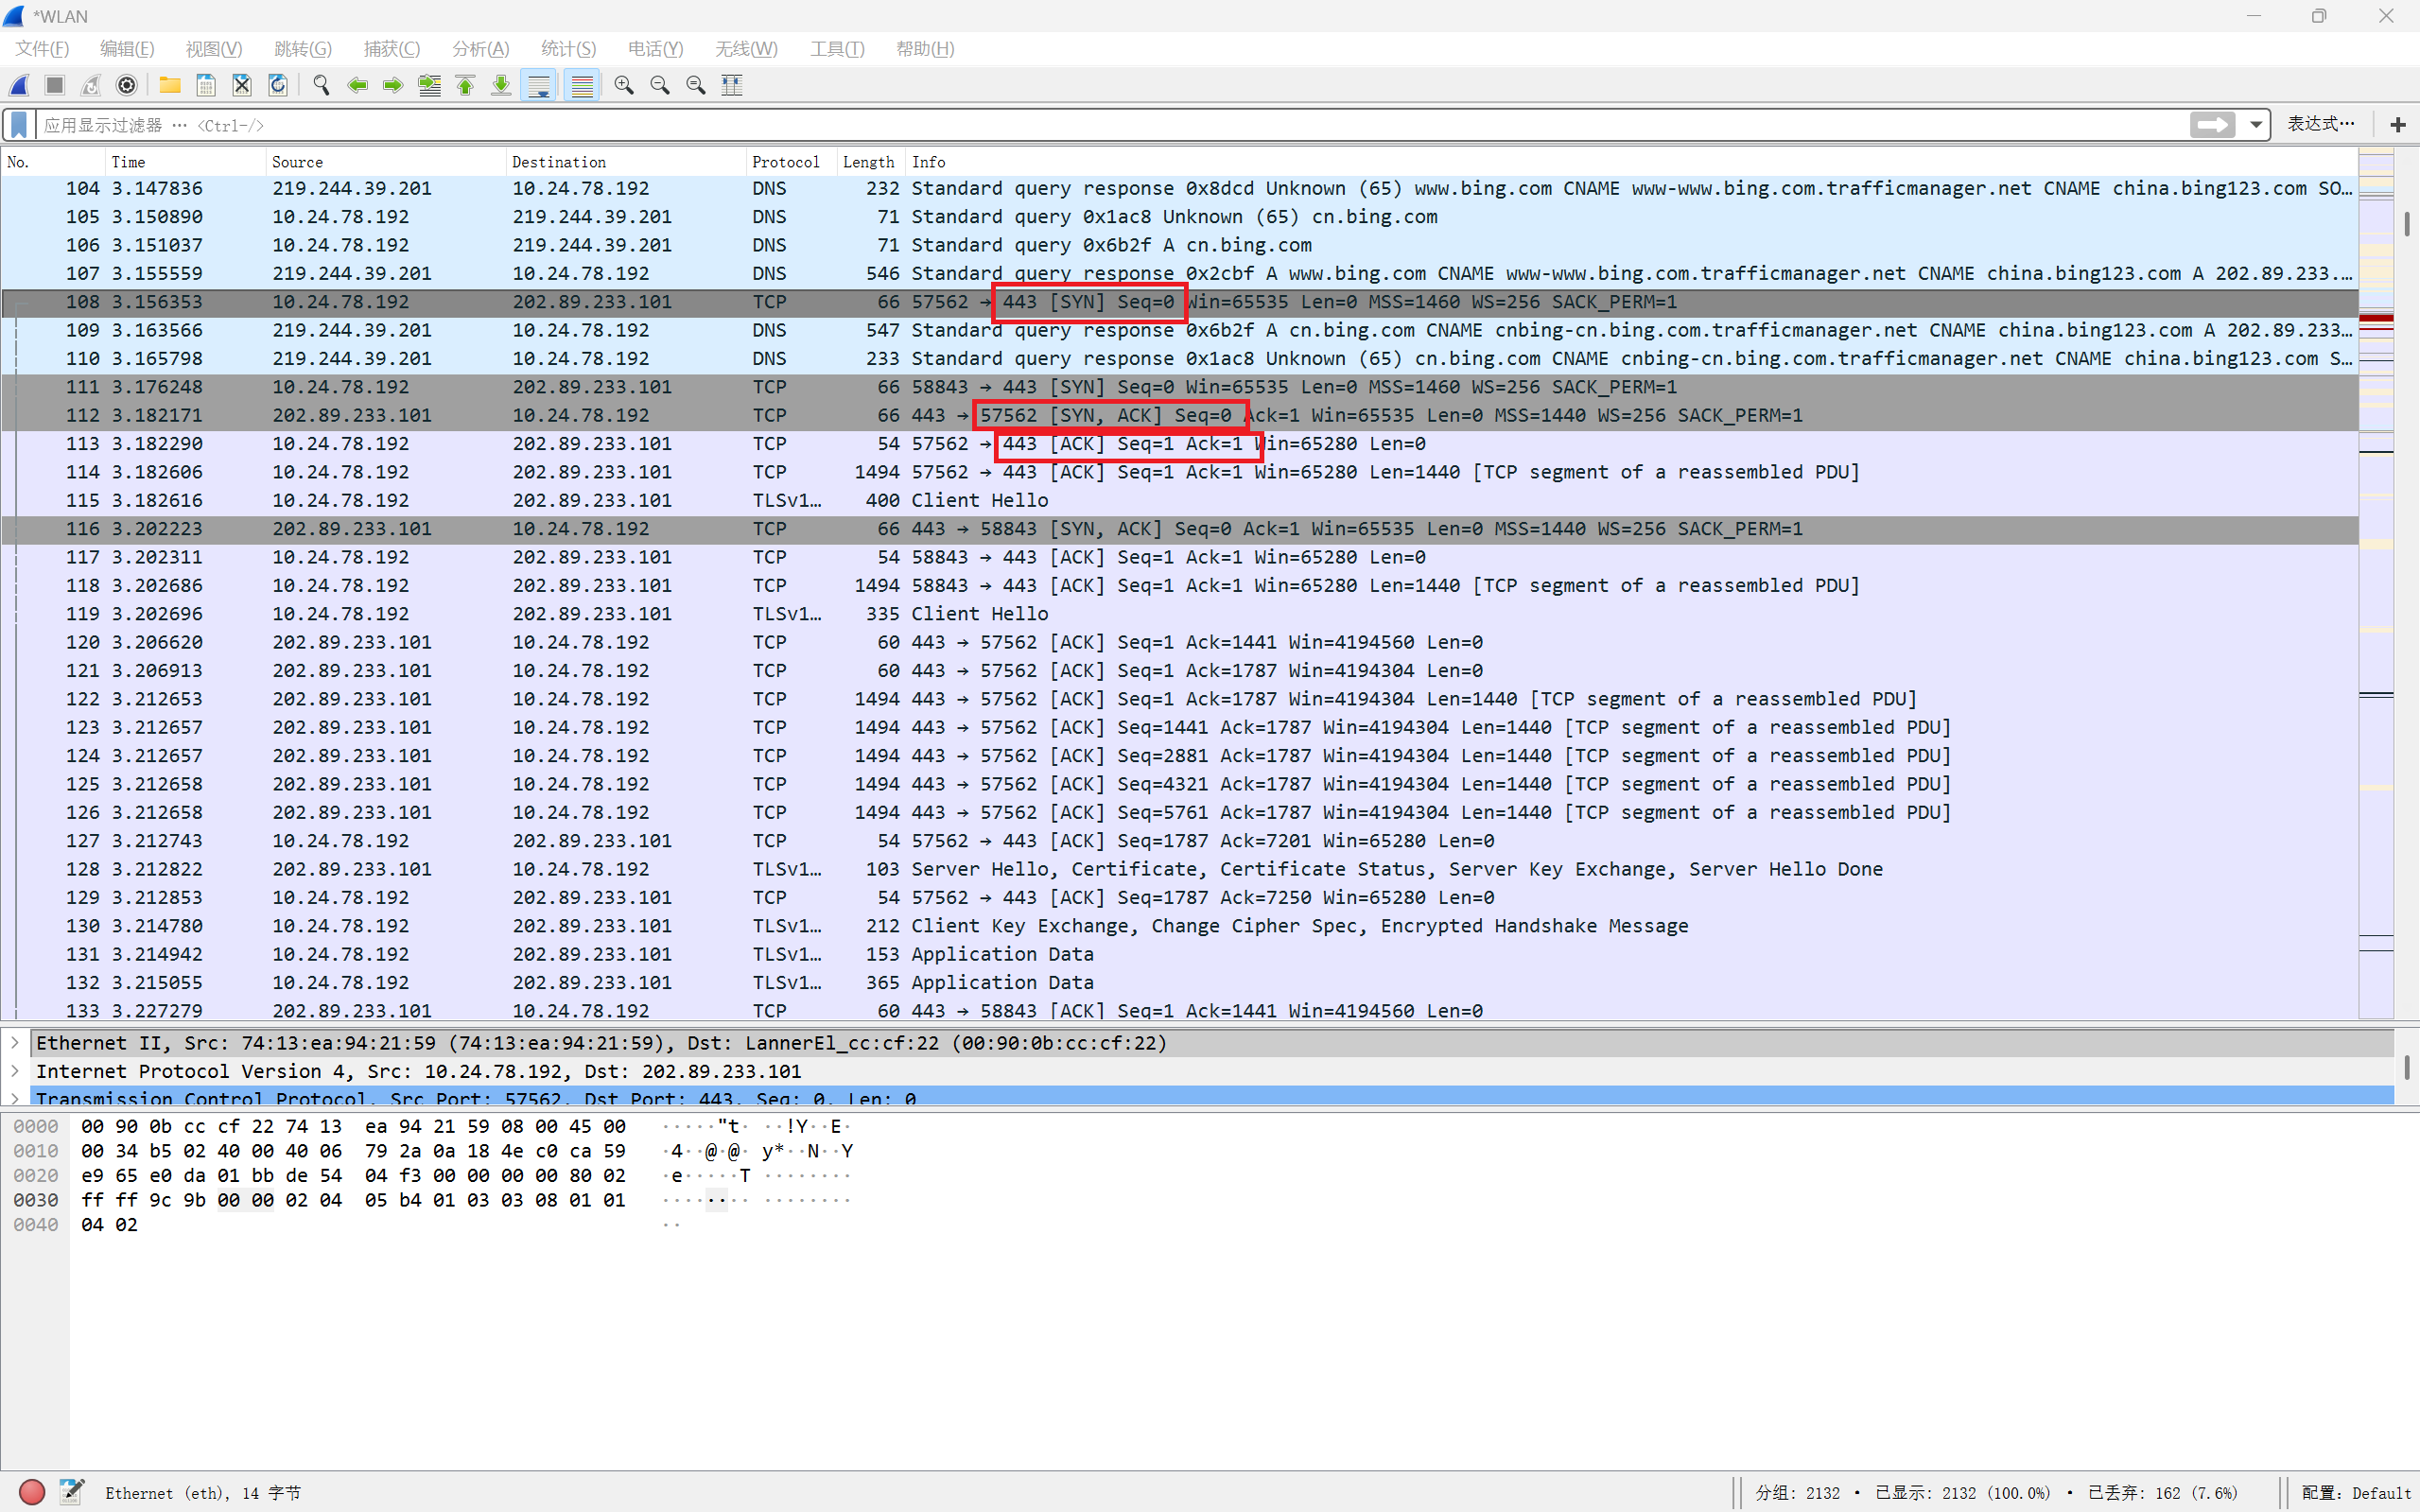
Task: Open the display filter history dropdown arrow
Action: point(2256,125)
